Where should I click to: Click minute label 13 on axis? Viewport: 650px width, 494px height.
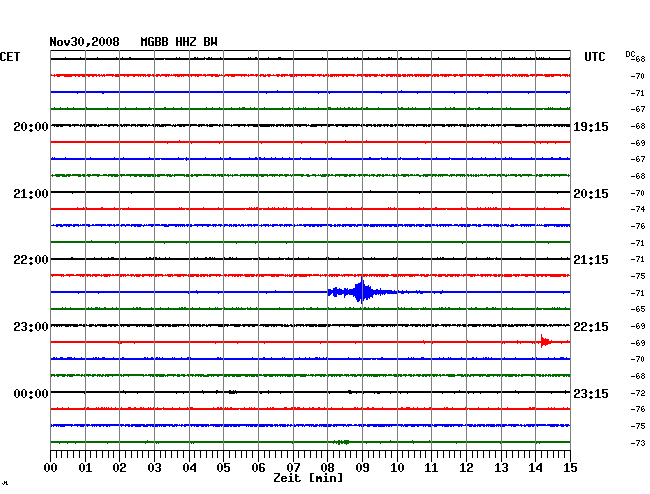tap(501, 467)
